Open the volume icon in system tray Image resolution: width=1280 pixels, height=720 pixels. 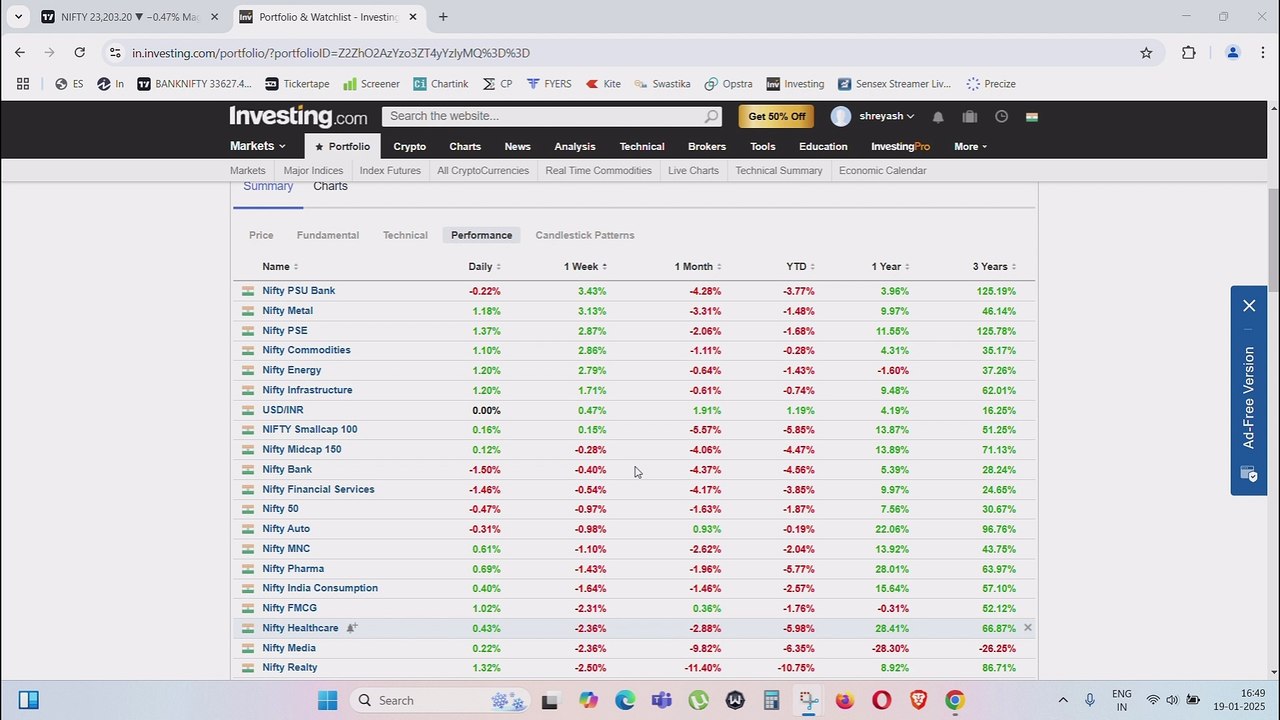point(1172,700)
